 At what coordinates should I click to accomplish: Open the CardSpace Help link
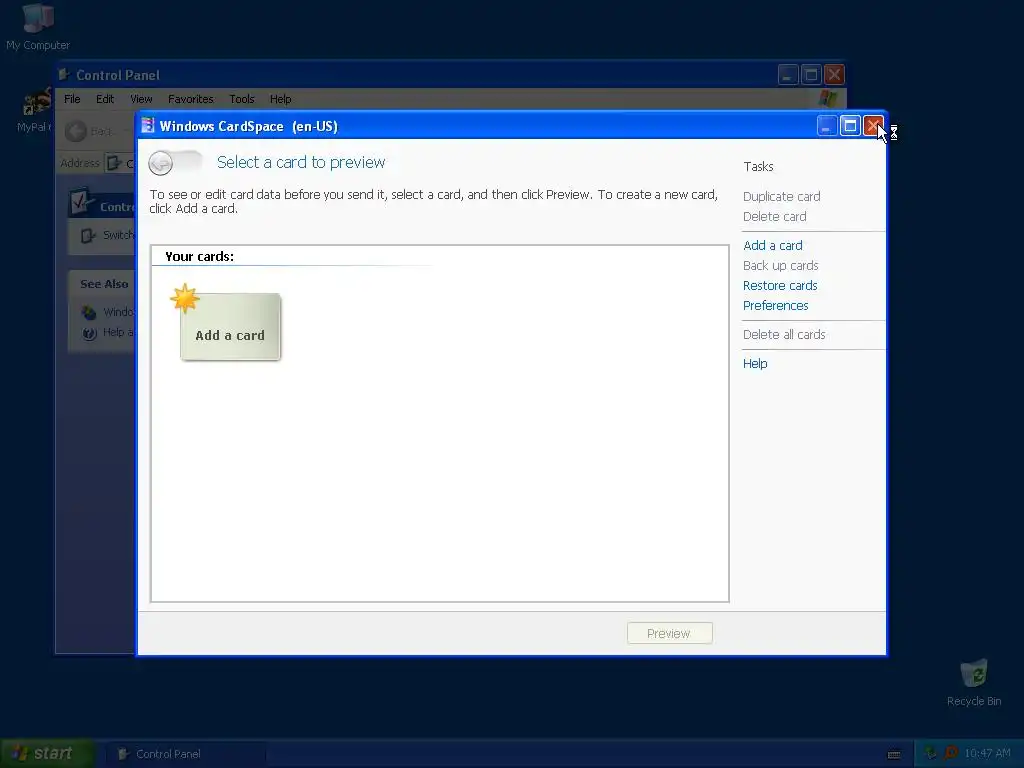(755, 364)
